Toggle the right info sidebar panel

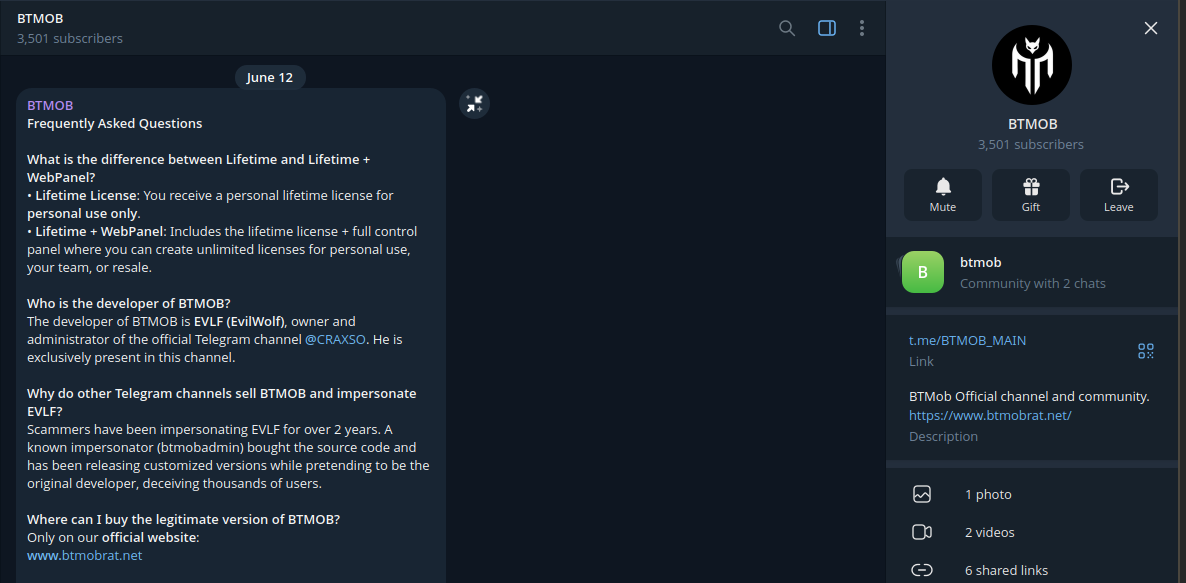(x=827, y=28)
